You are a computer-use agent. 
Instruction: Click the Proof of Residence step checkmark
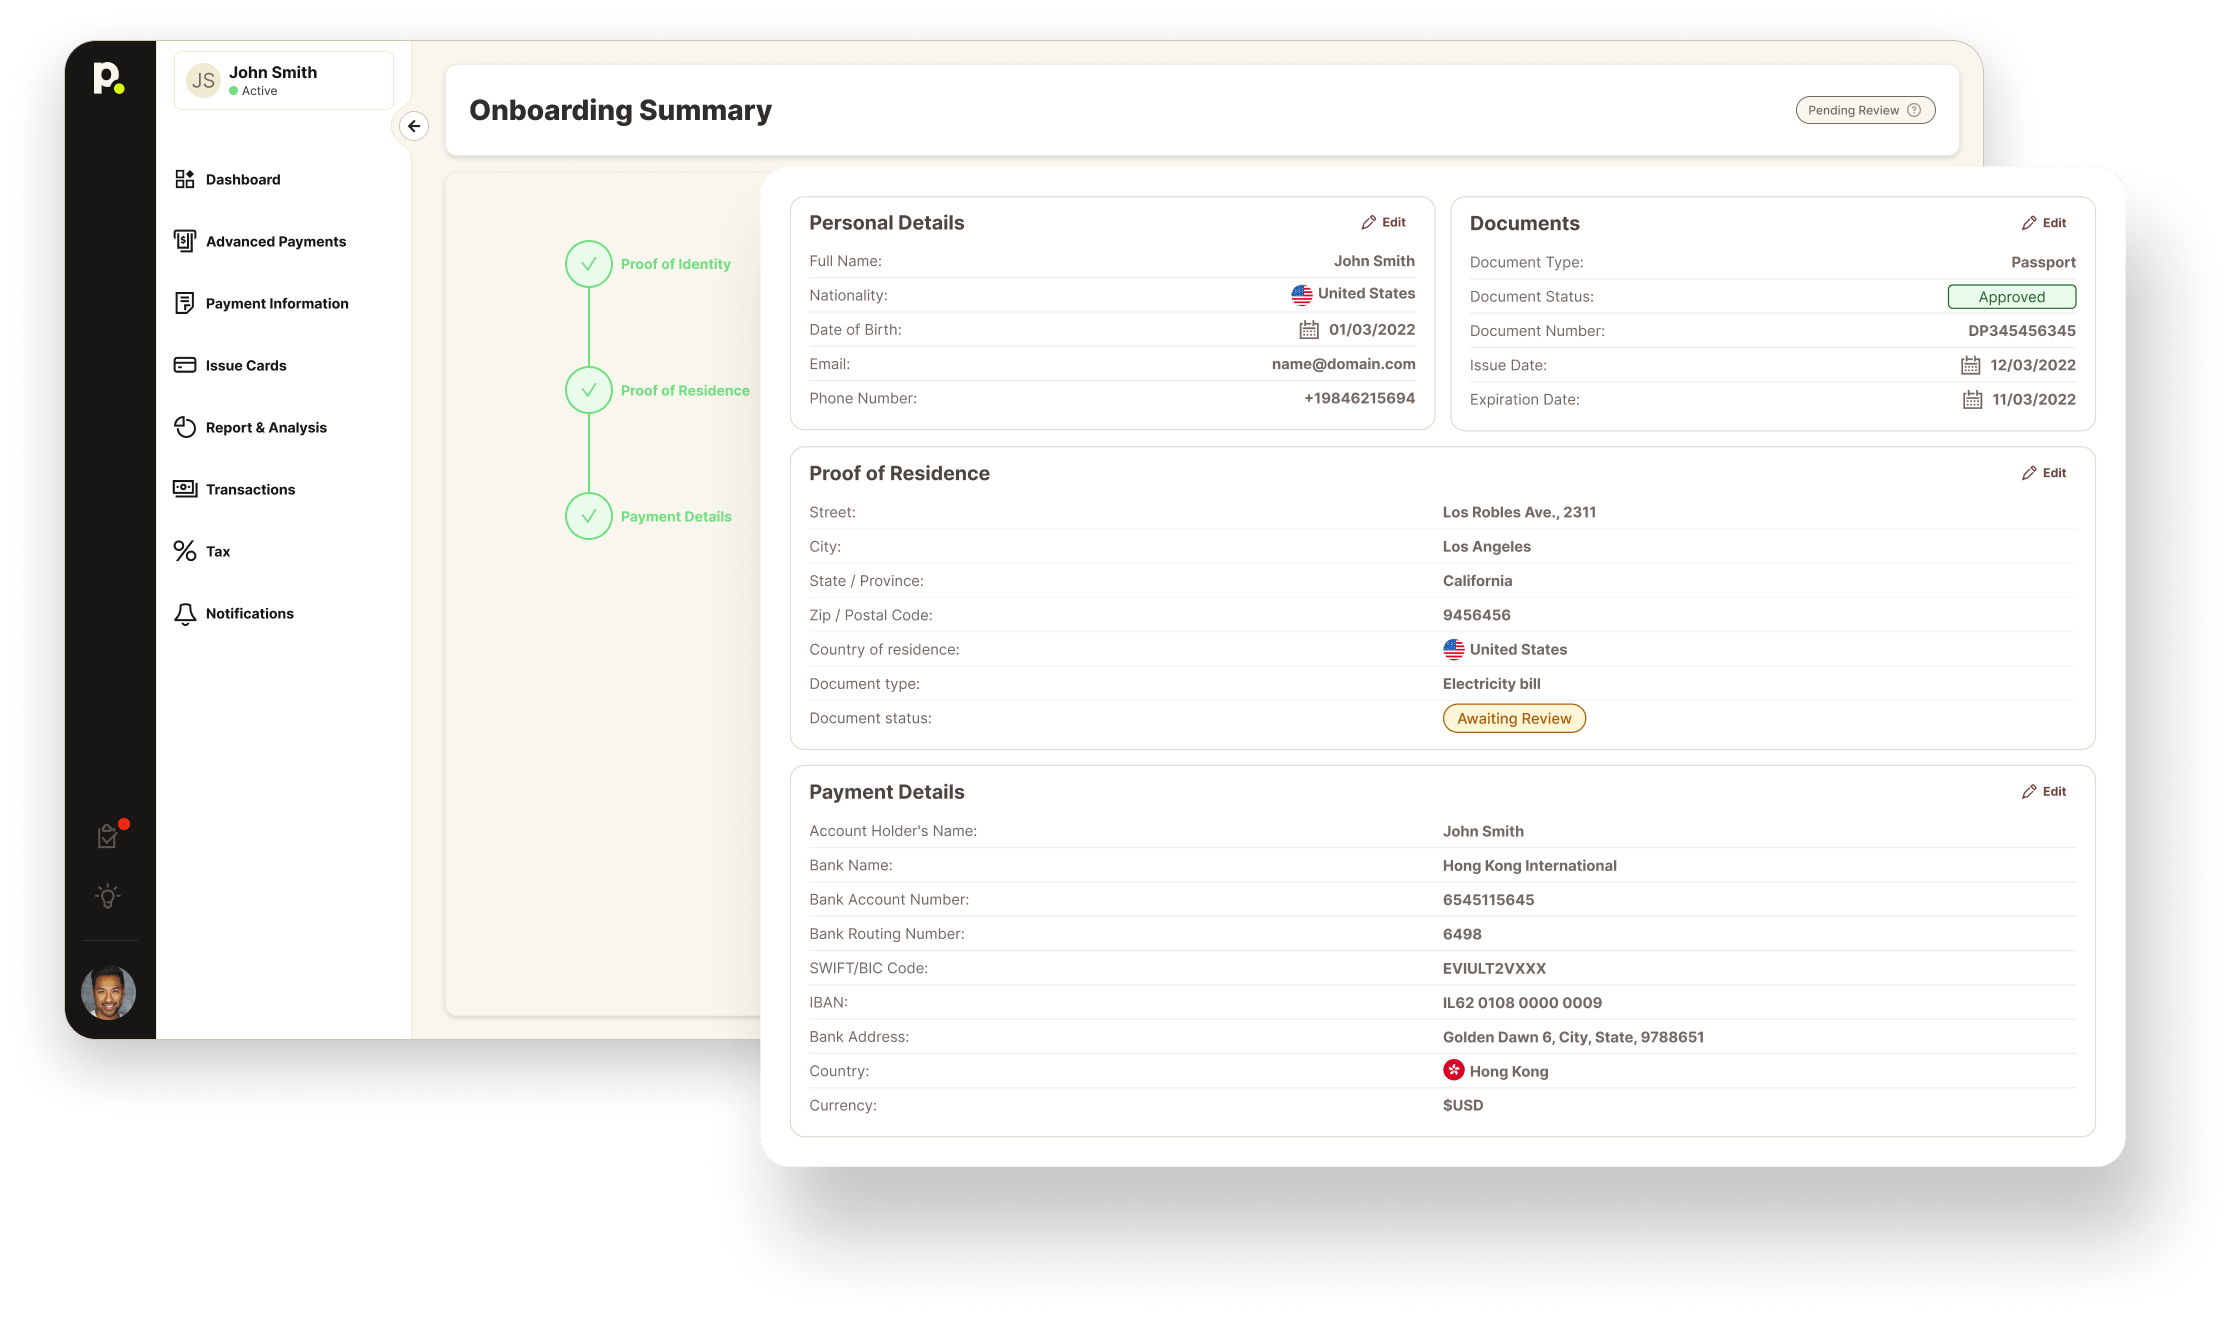click(589, 390)
